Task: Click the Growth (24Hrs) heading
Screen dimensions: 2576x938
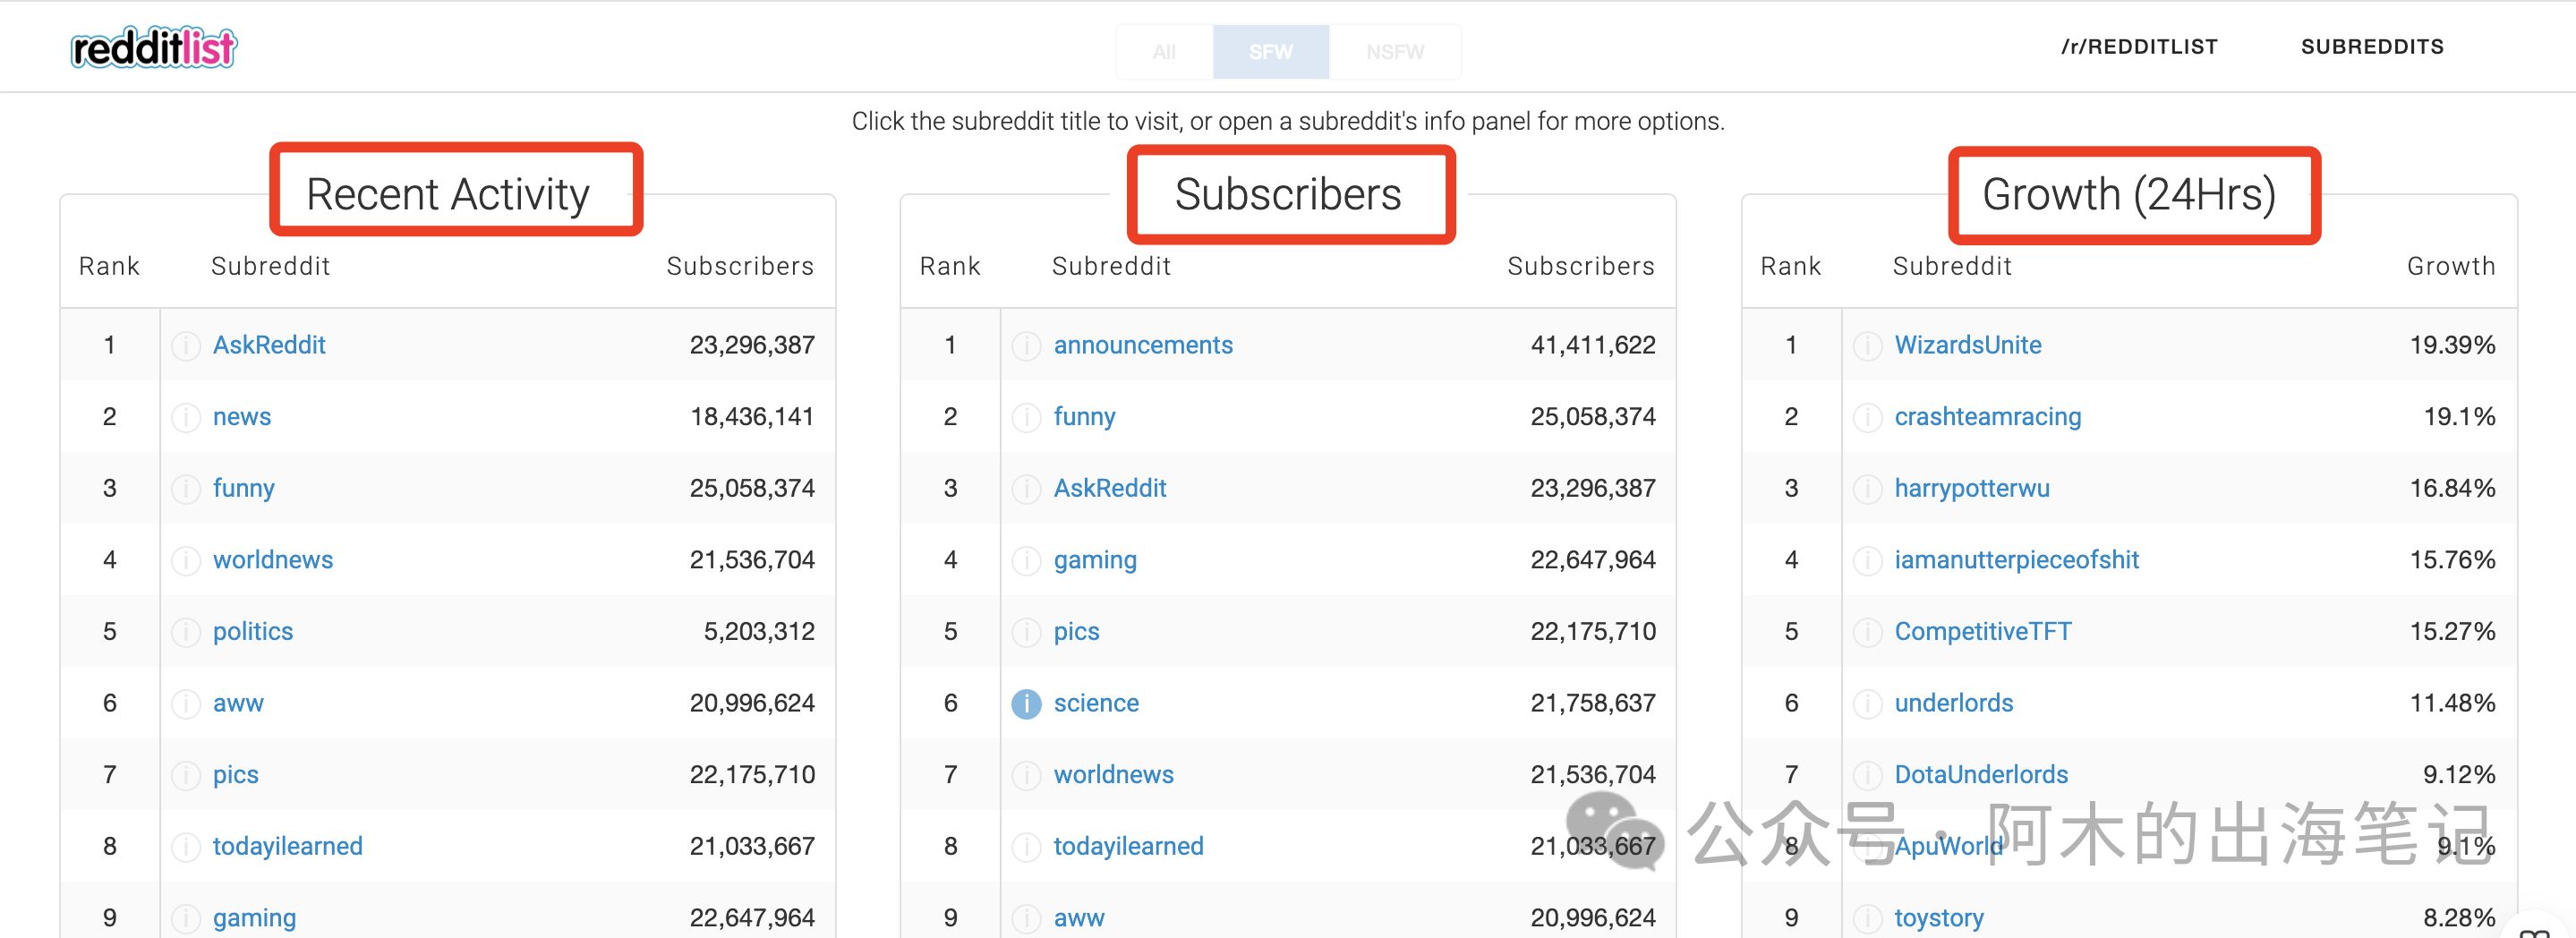Action: coord(2129,194)
